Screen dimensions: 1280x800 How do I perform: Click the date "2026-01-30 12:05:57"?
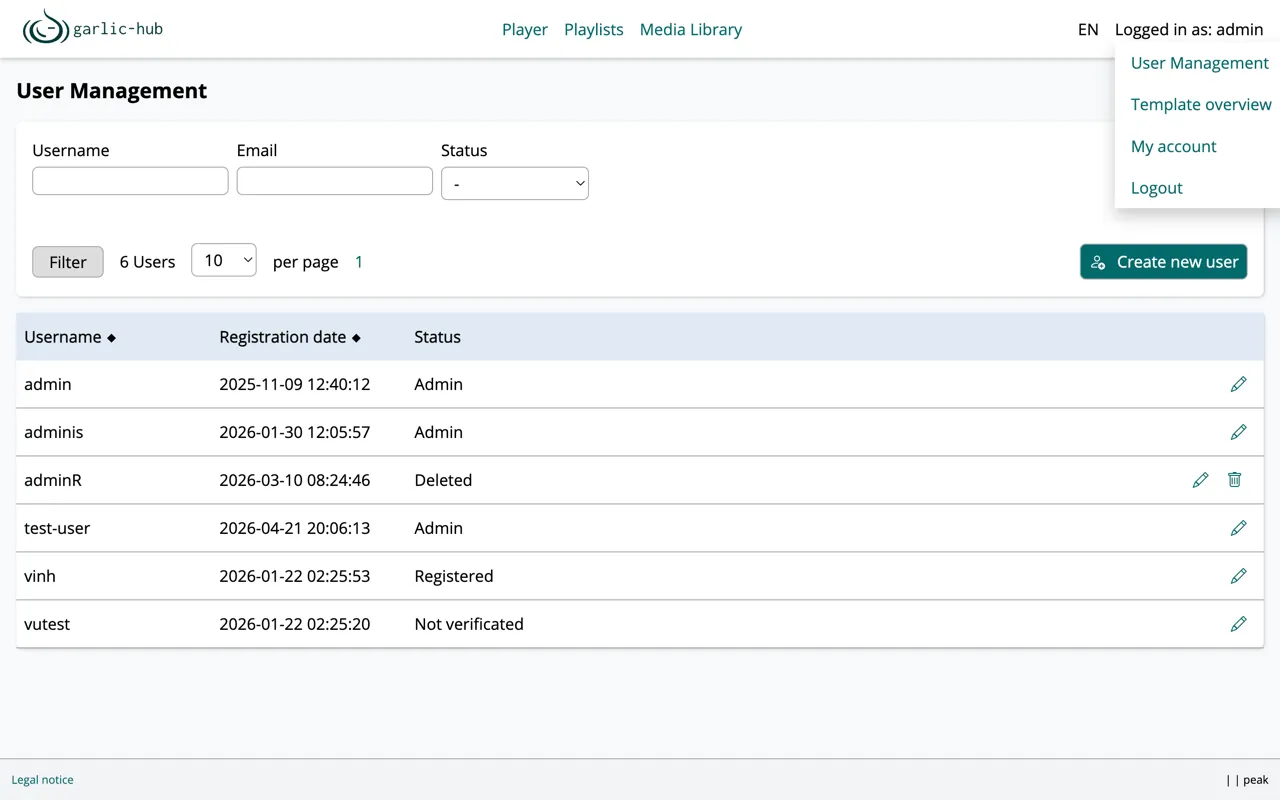tap(295, 432)
